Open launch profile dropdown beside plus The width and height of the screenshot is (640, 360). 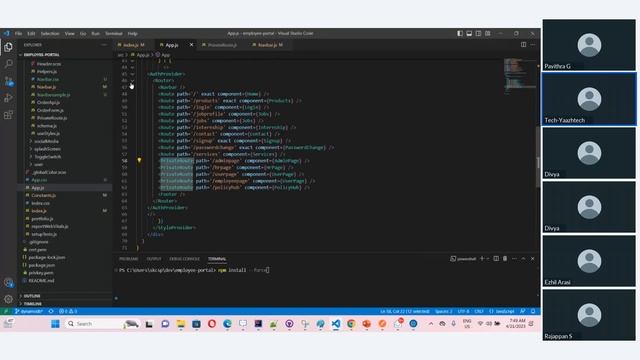(488, 258)
